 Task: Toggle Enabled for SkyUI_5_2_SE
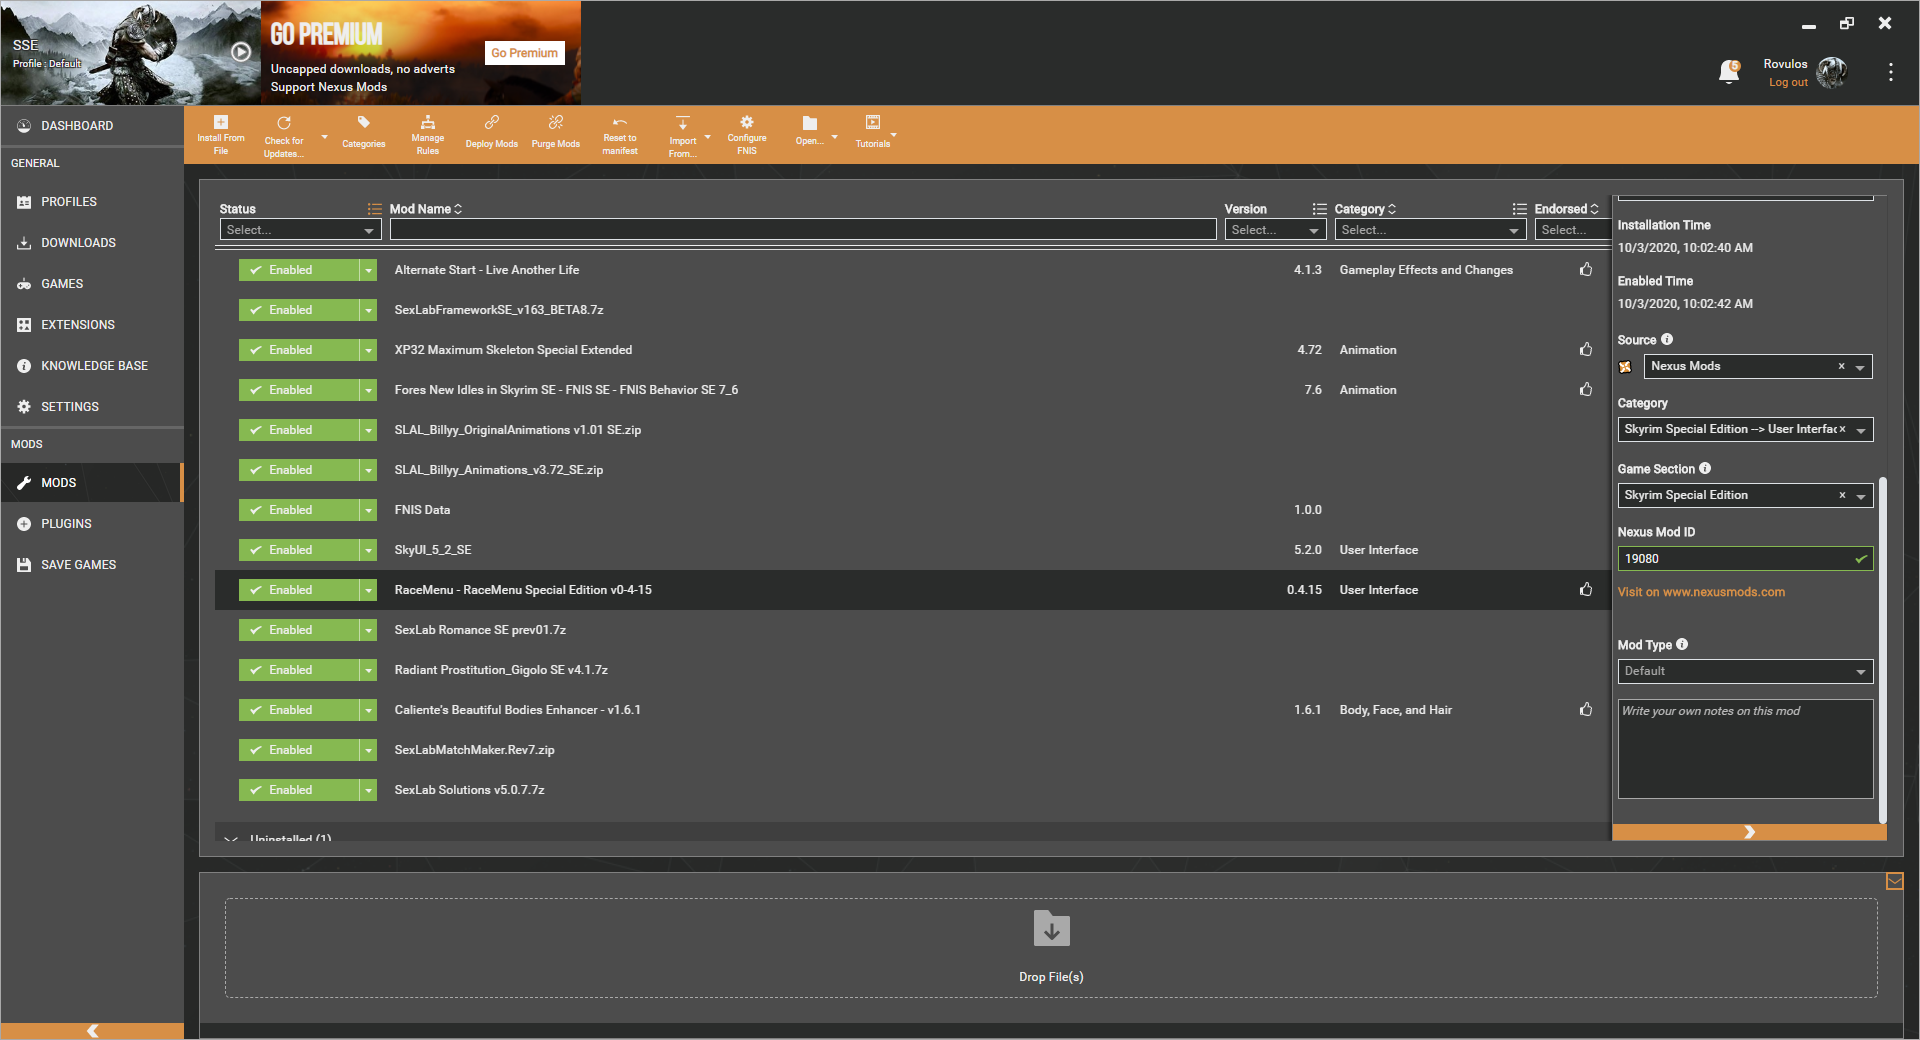pyautogui.click(x=299, y=550)
